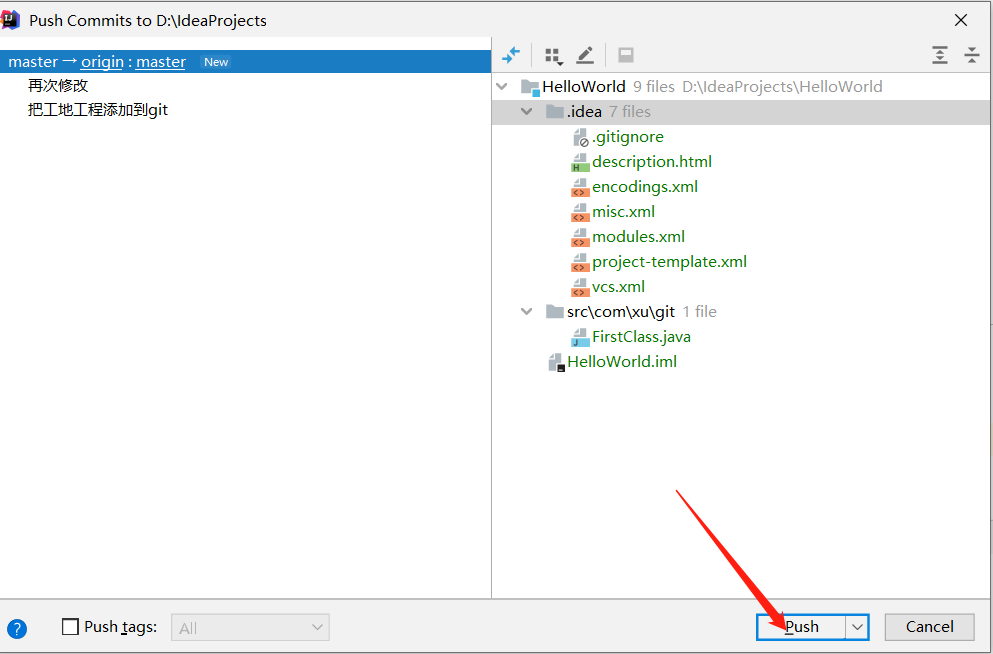Click the misc.xml file icon
The image size is (993, 654).
(x=580, y=212)
